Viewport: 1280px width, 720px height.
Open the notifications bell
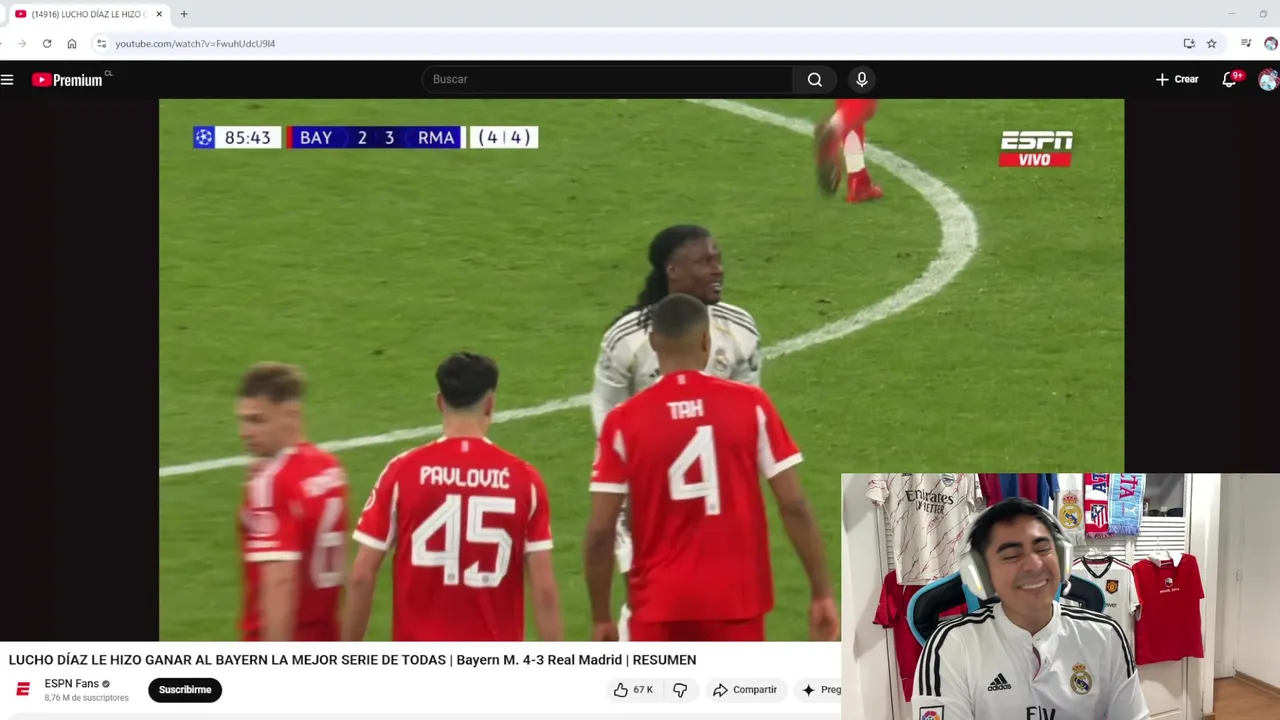tap(1230, 79)
